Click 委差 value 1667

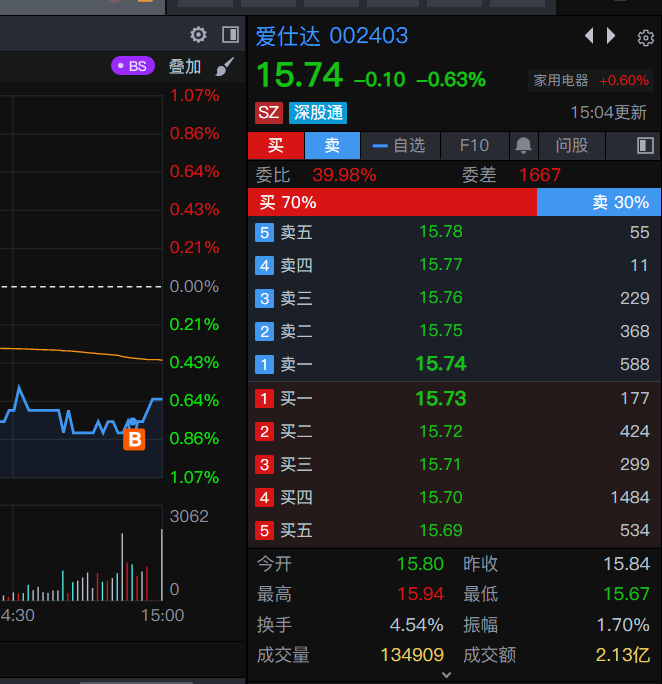(540, 175)
